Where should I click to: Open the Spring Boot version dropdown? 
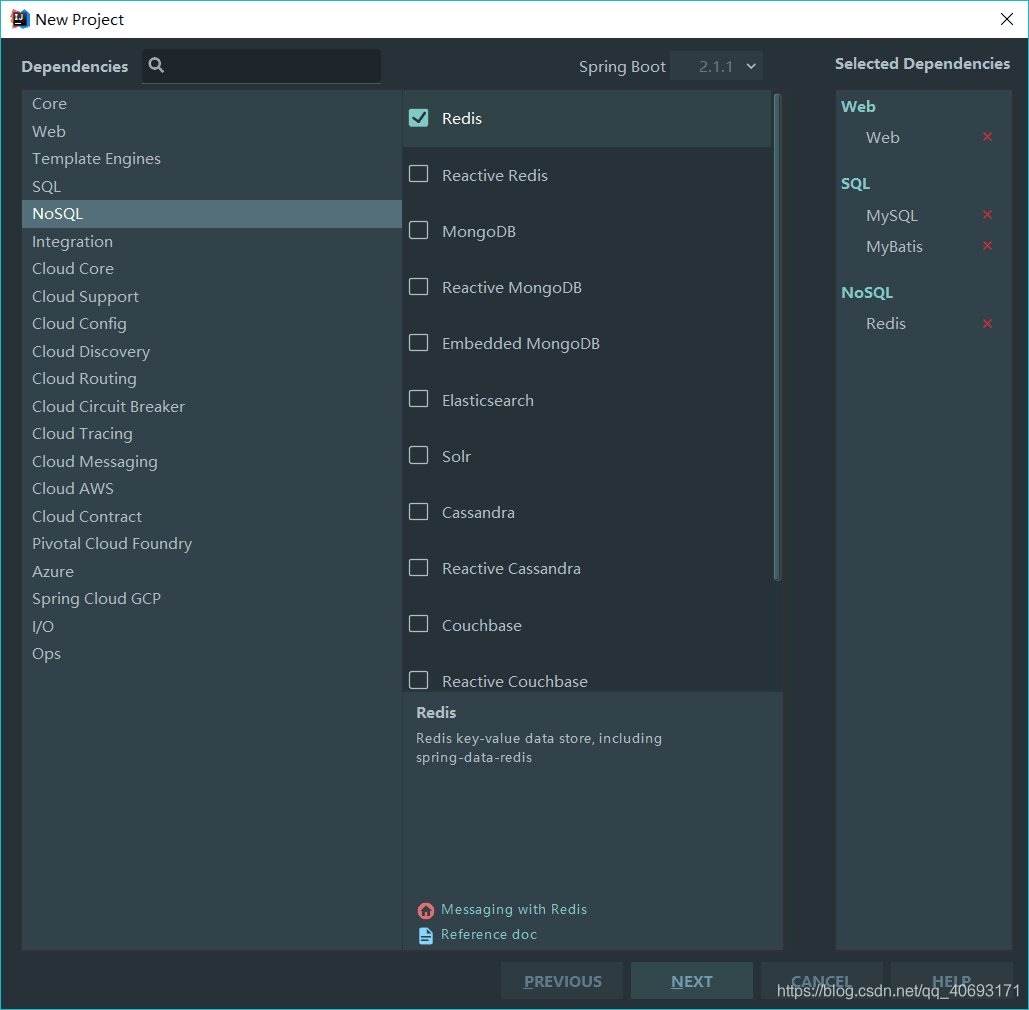(x=717, y=66)
